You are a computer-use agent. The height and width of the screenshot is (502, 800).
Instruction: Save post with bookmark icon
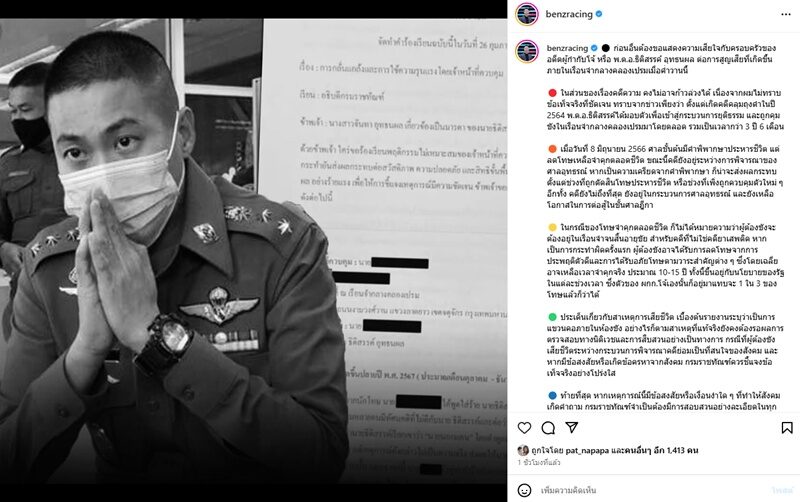[x=787, y=428]
